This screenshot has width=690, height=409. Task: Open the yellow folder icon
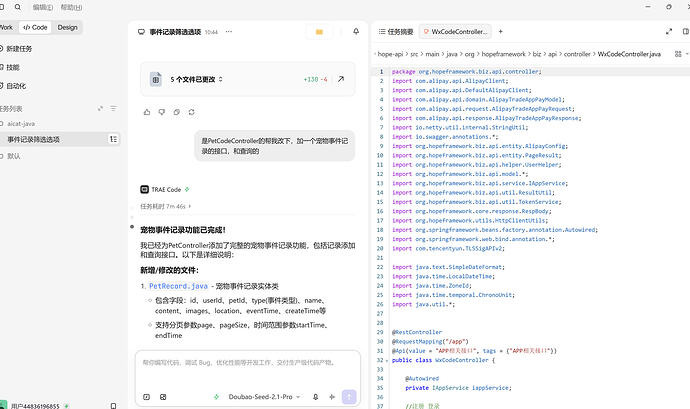[319, 32]
